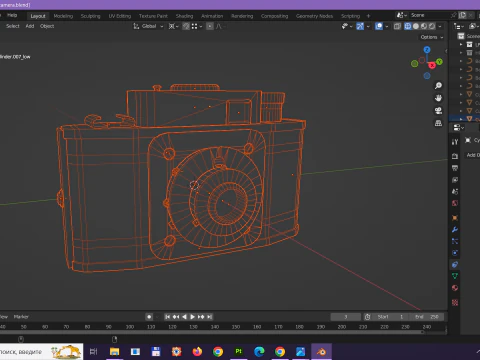The width and height of the screenshot is (480, 360).
Task: Open the Options dropdown in viewport
Action: (432, 37)
